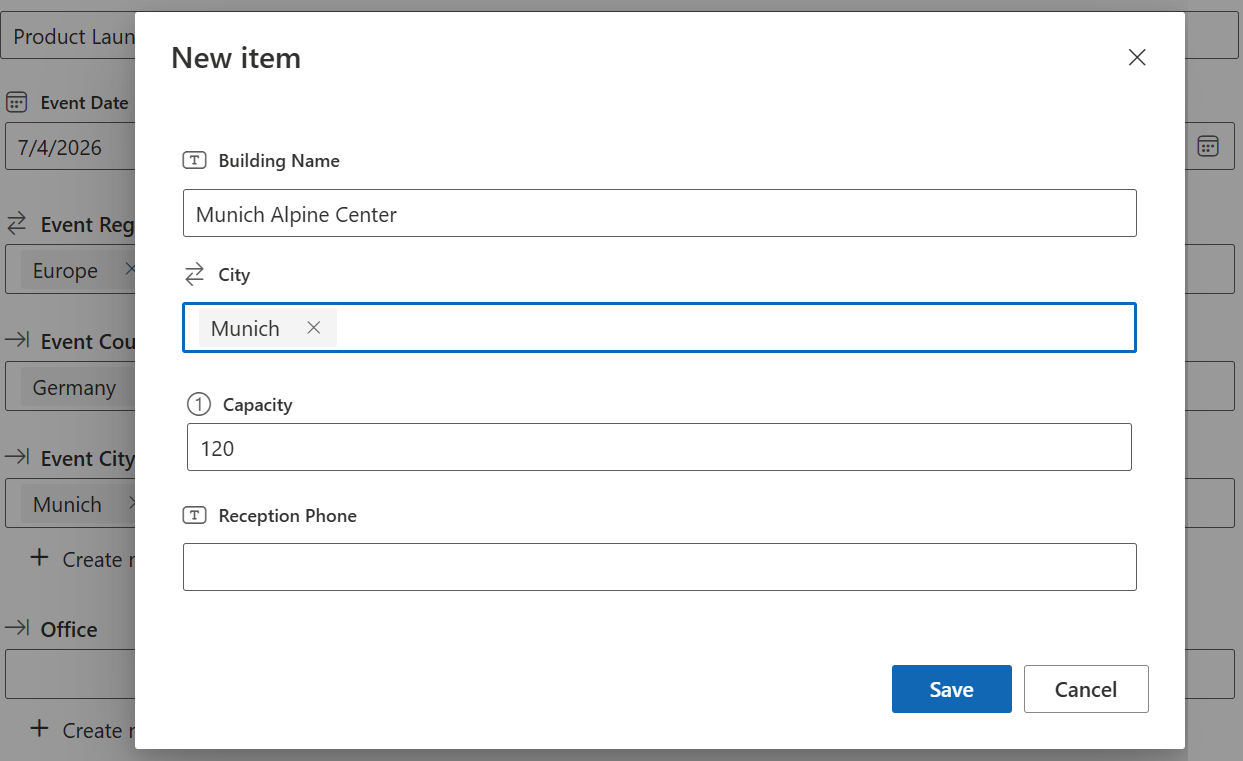Click into the Capacity number field
This screenshot has width=1243, height=761.
pyautogui.click(x=659, y=448)
